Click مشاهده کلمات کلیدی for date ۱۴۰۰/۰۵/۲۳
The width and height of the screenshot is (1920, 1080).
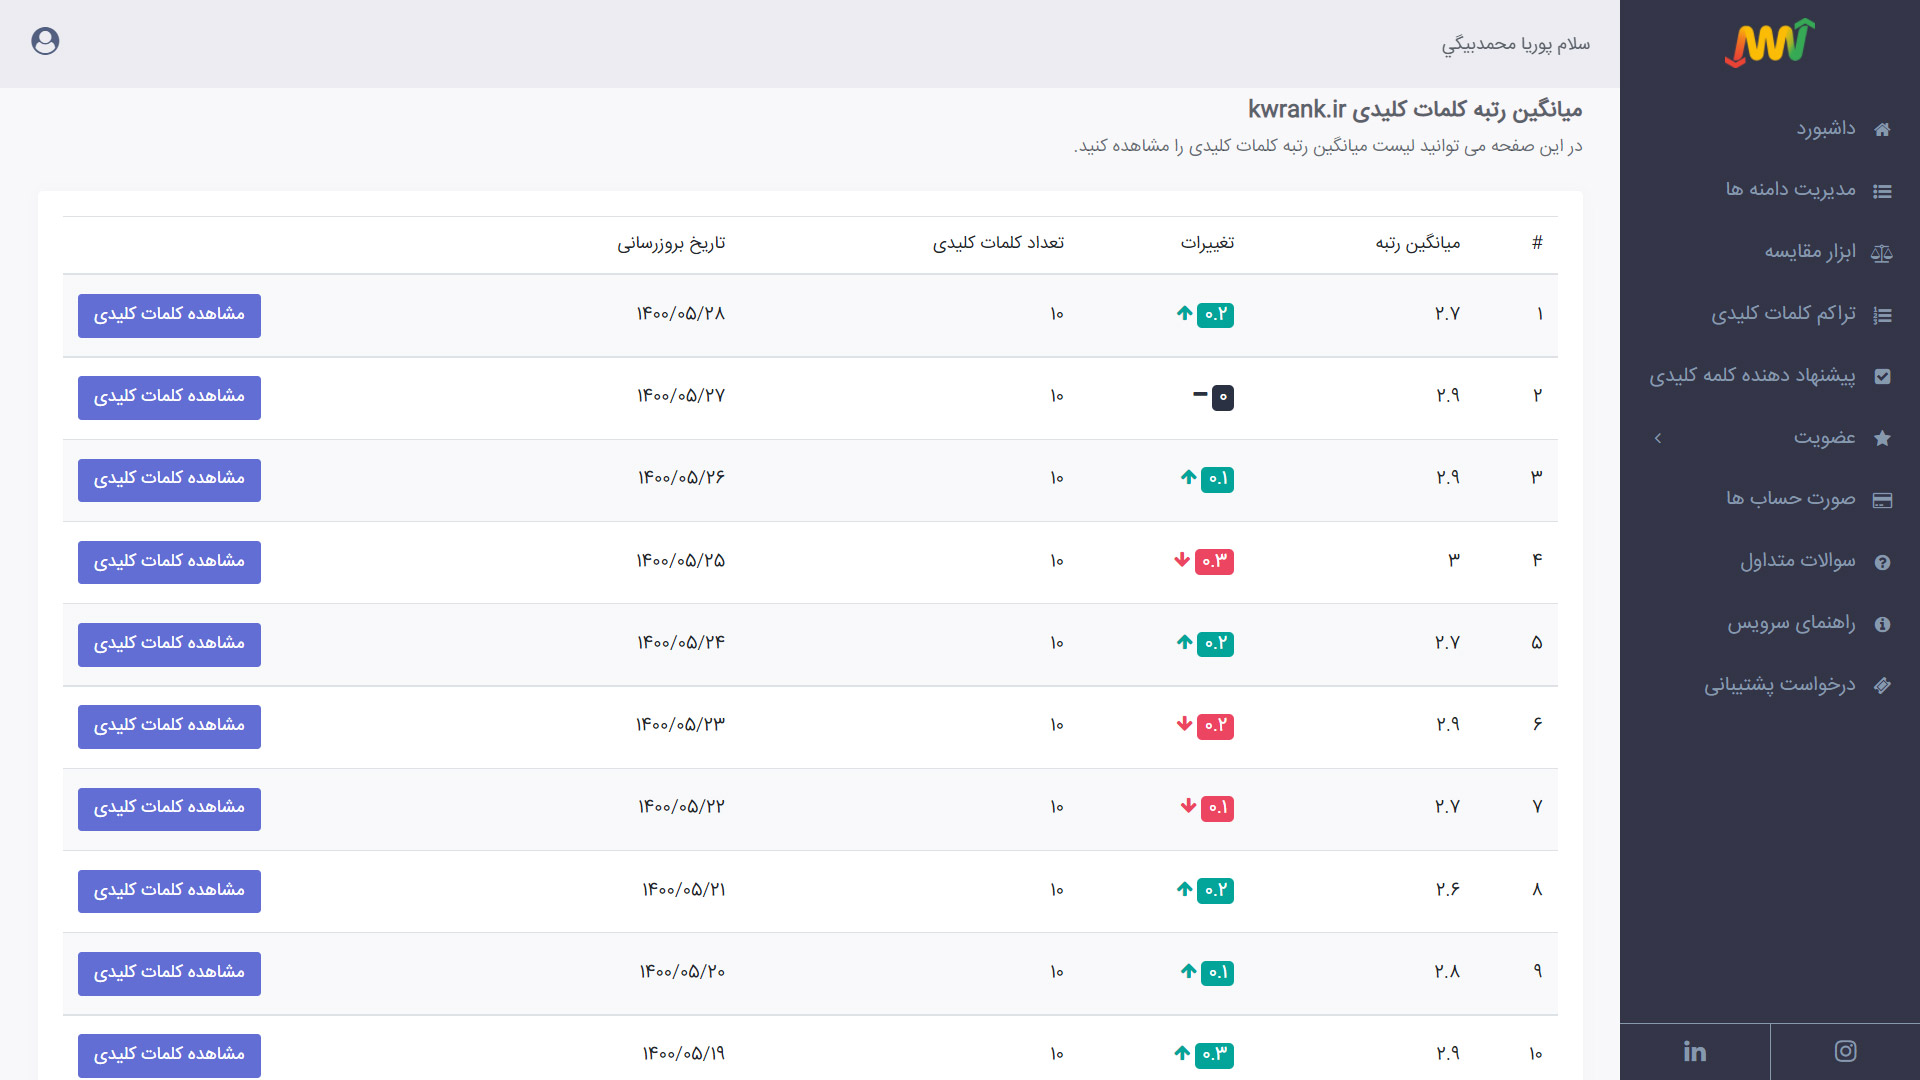[169, 726]
